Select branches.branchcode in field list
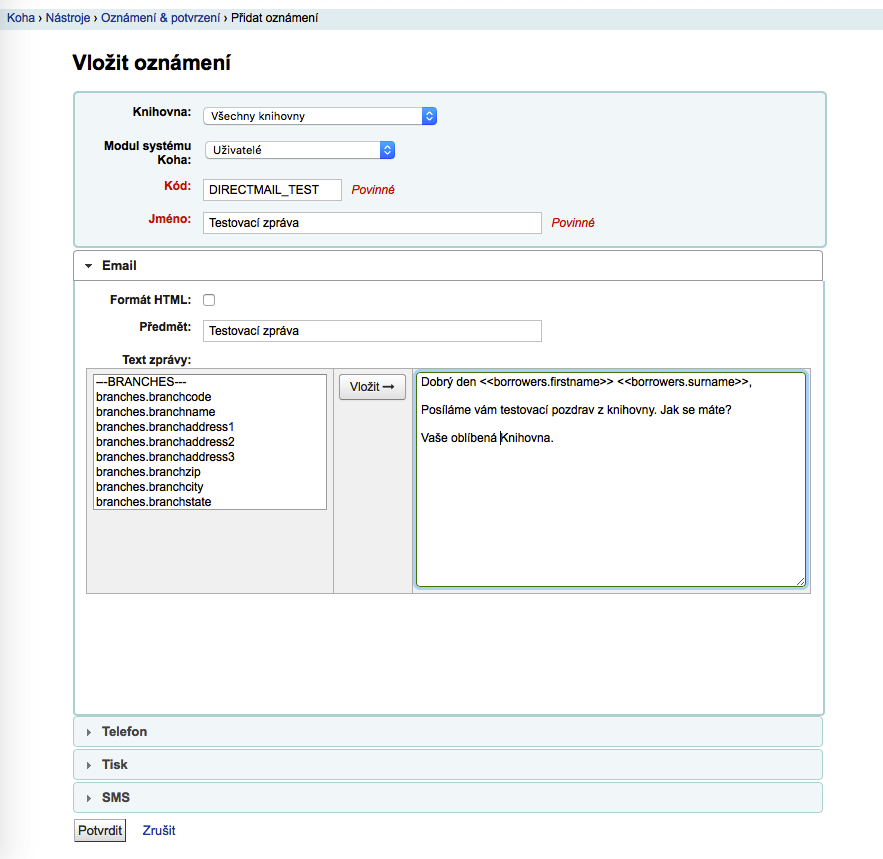This screenshot has height=859, width=883. (209, 397)
